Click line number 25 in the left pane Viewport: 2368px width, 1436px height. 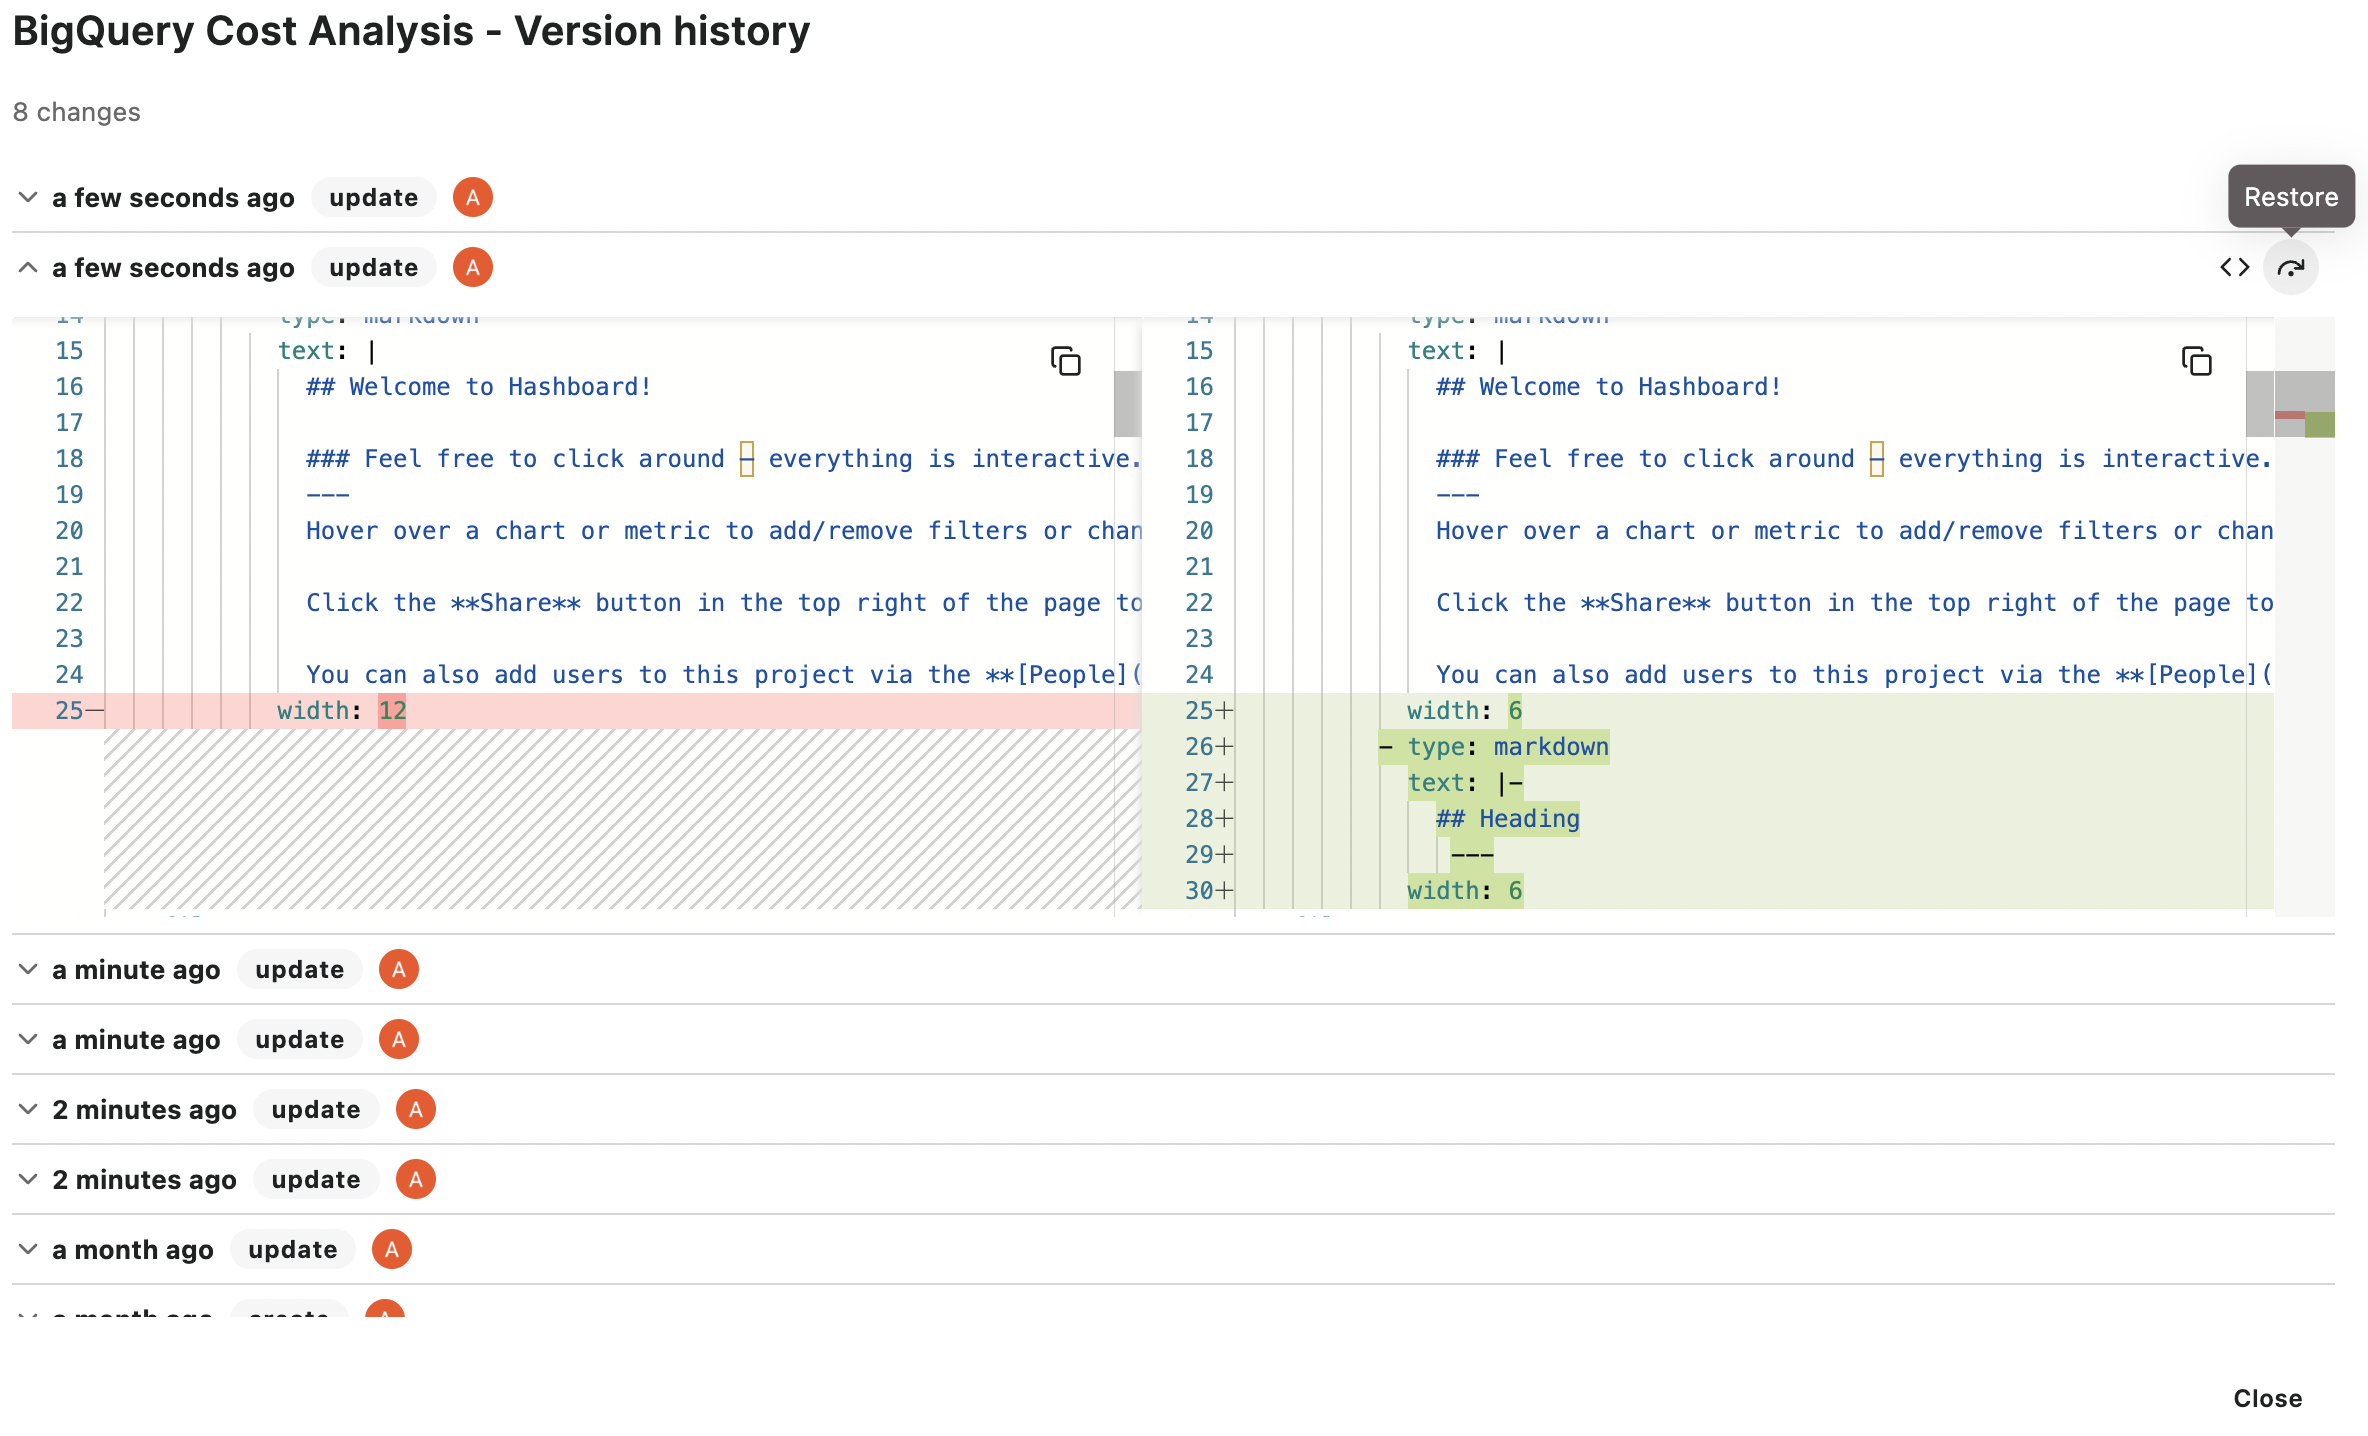(x=69, y=711)
